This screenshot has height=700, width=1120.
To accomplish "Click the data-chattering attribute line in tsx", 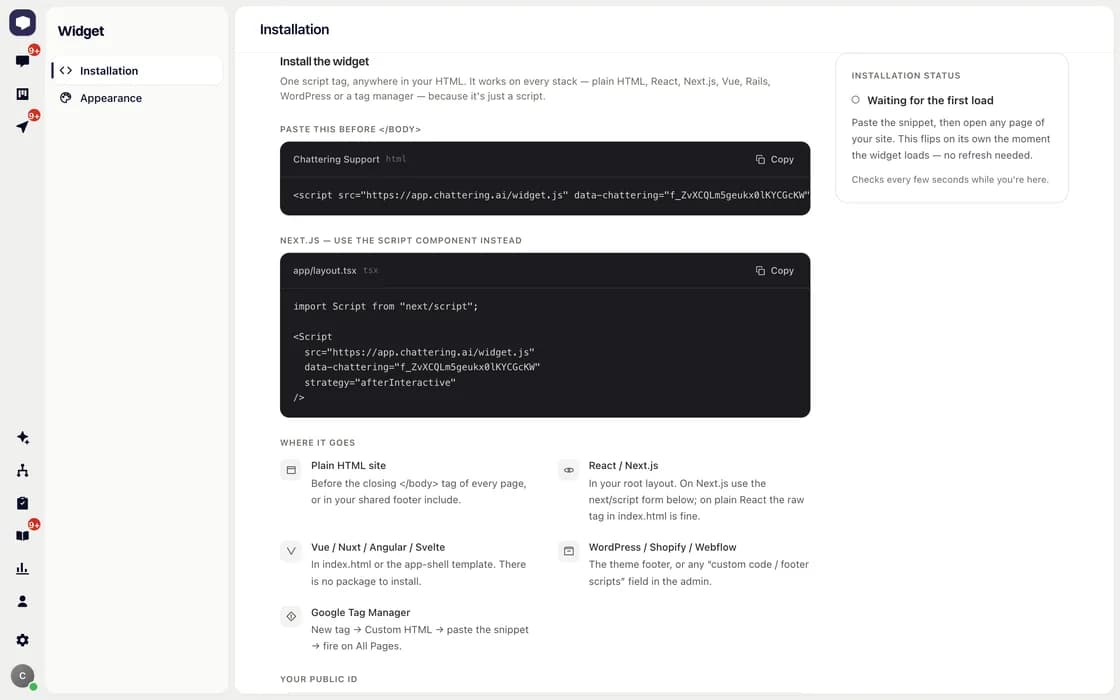I will (422, 367).
